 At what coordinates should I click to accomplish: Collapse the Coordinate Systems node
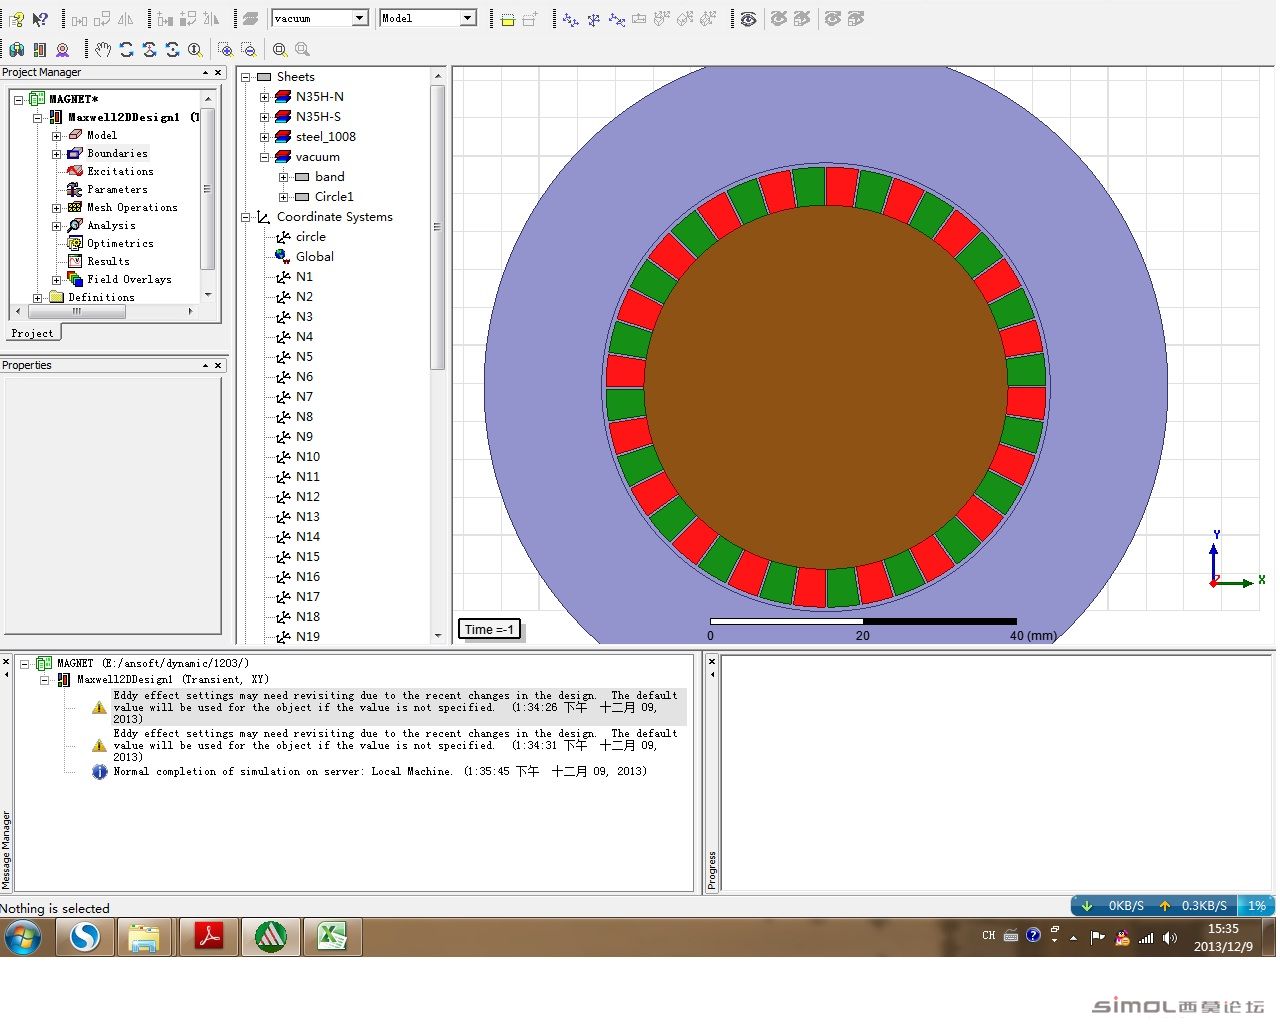246,217
